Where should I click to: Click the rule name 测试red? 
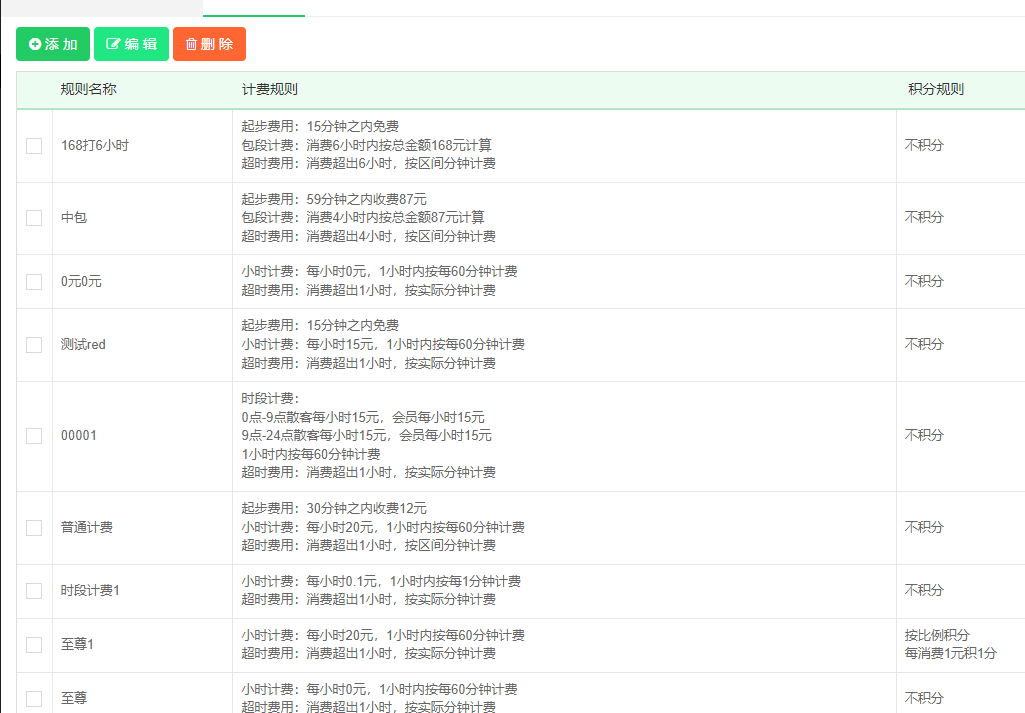click(83, 344)
